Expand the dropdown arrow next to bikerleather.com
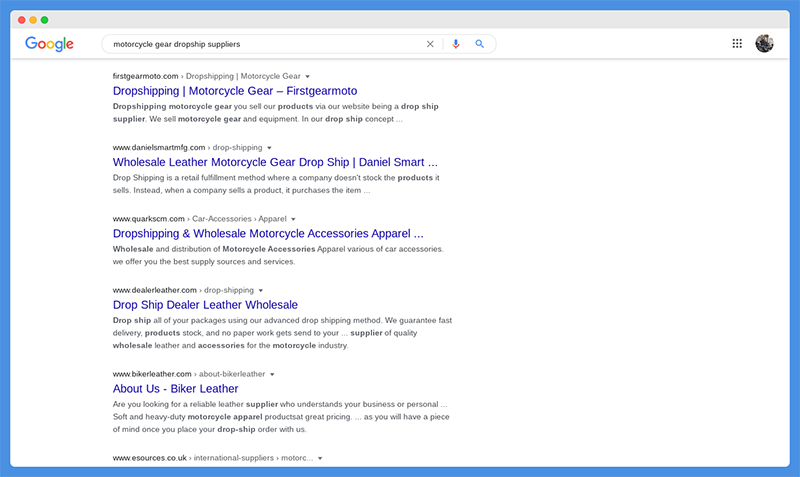The image size is (800, 477). 272,374
